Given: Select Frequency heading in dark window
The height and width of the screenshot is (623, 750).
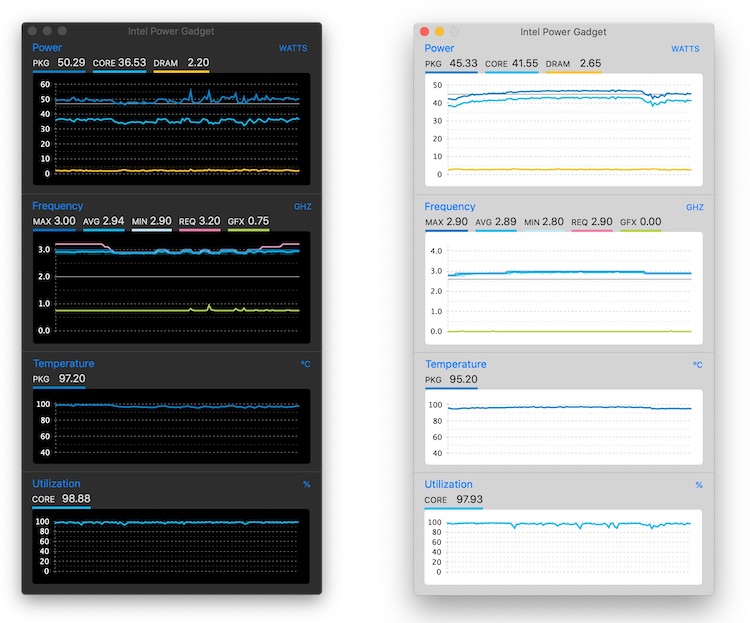Looking at the screenshot, I should point(57,206).
